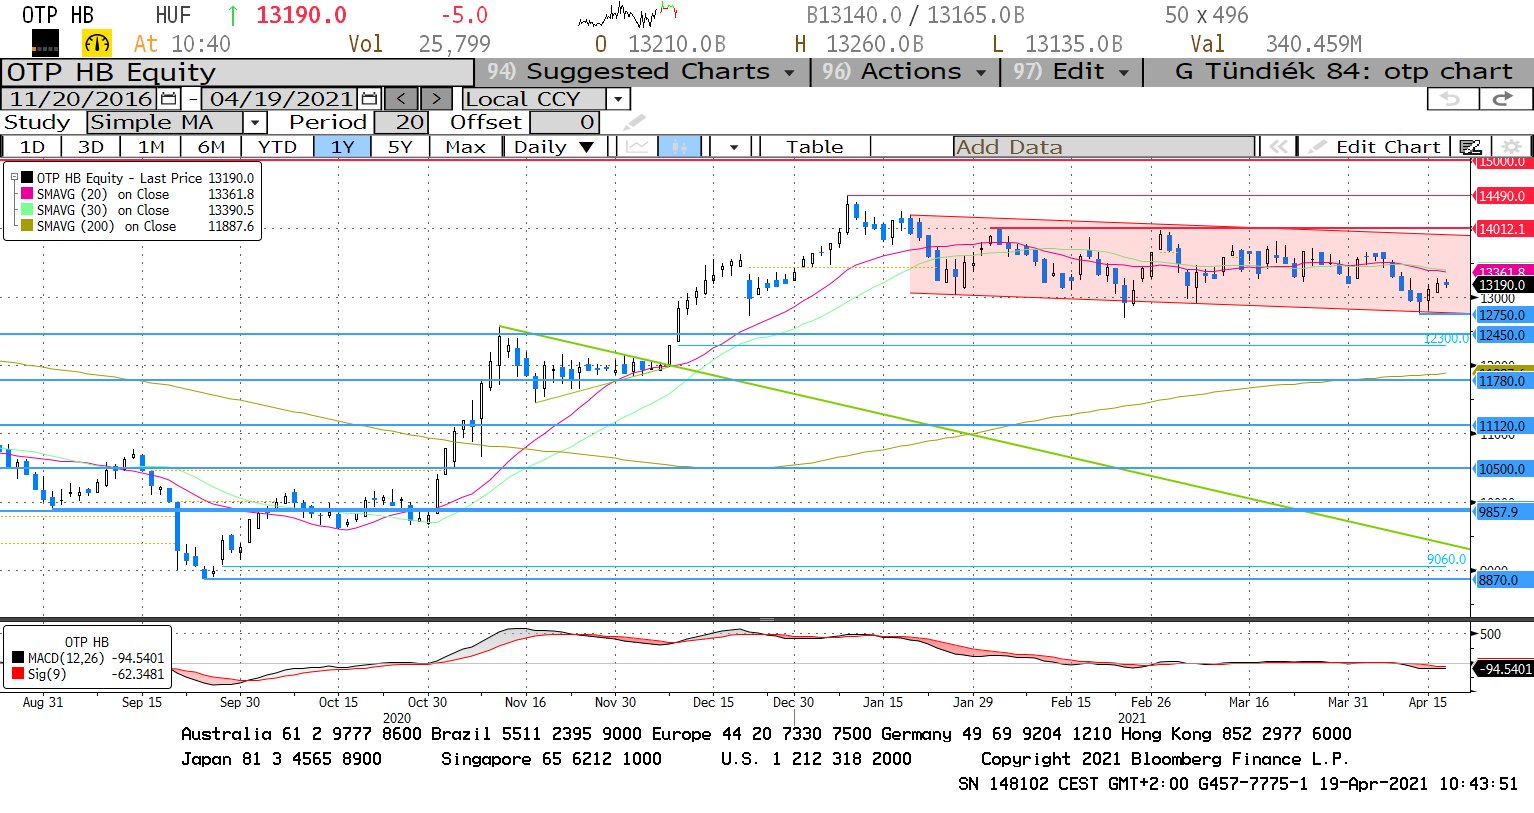Shift date range backward with left arrow
Screen dimensions: 1534x813
point(402,99)
